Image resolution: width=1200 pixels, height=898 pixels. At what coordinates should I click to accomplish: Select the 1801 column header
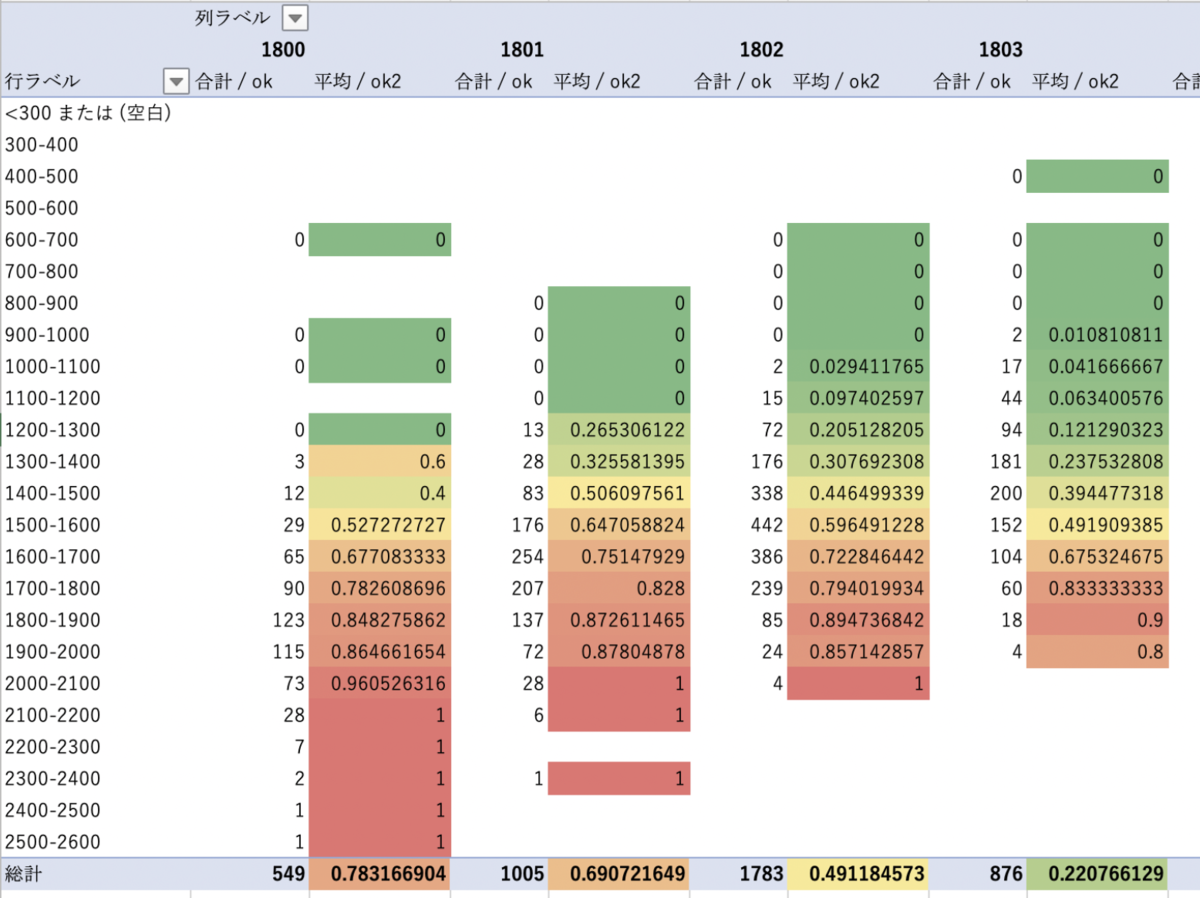(x=524, y=49)
